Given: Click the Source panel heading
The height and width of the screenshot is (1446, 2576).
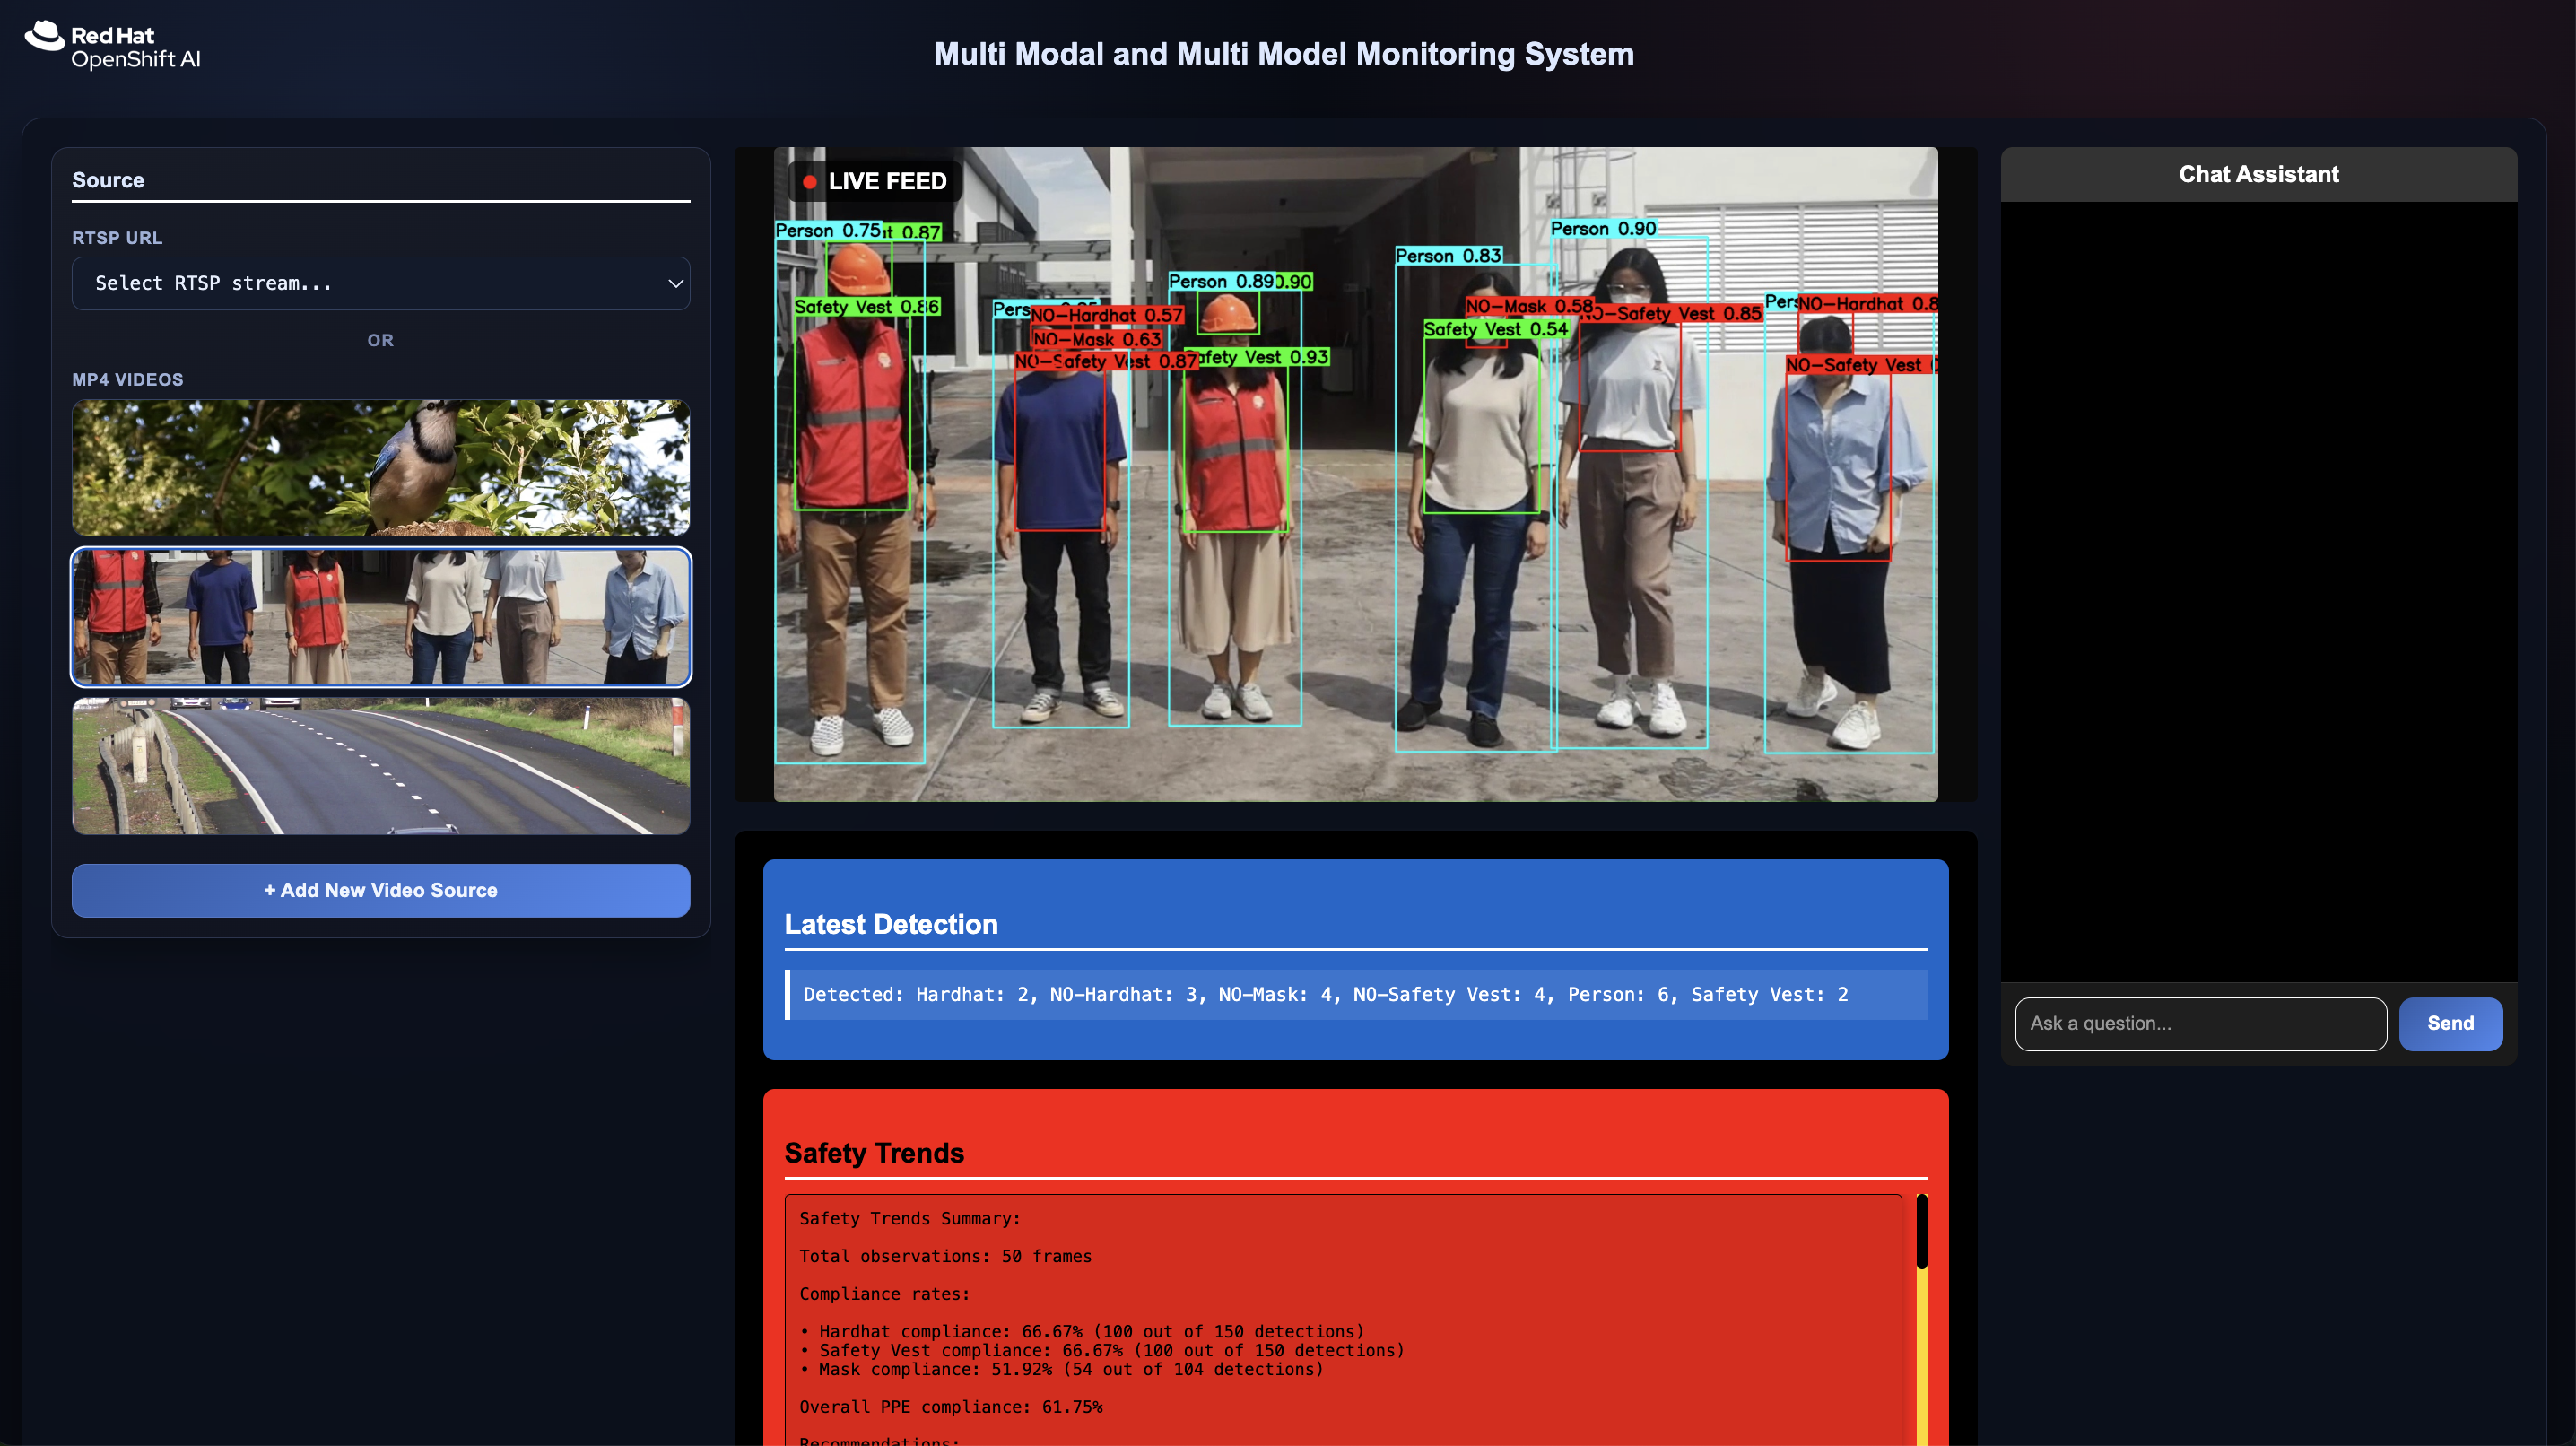Looking at the screenshot, I should (x=108, y=180).
